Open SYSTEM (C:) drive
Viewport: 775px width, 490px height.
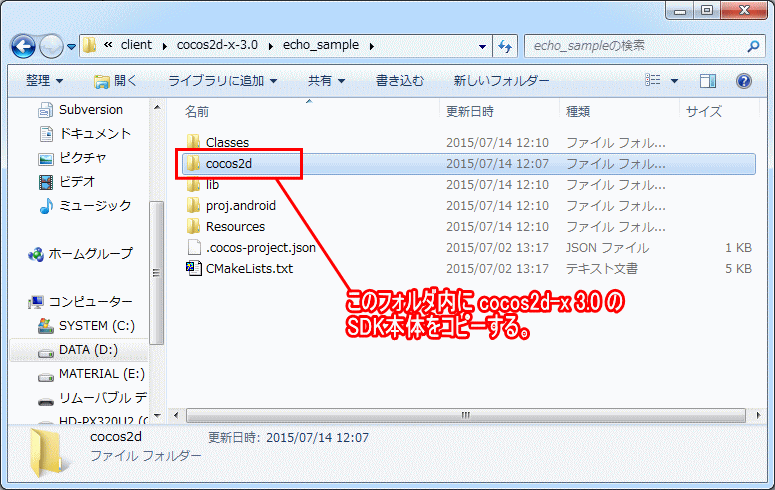point(96,325)
